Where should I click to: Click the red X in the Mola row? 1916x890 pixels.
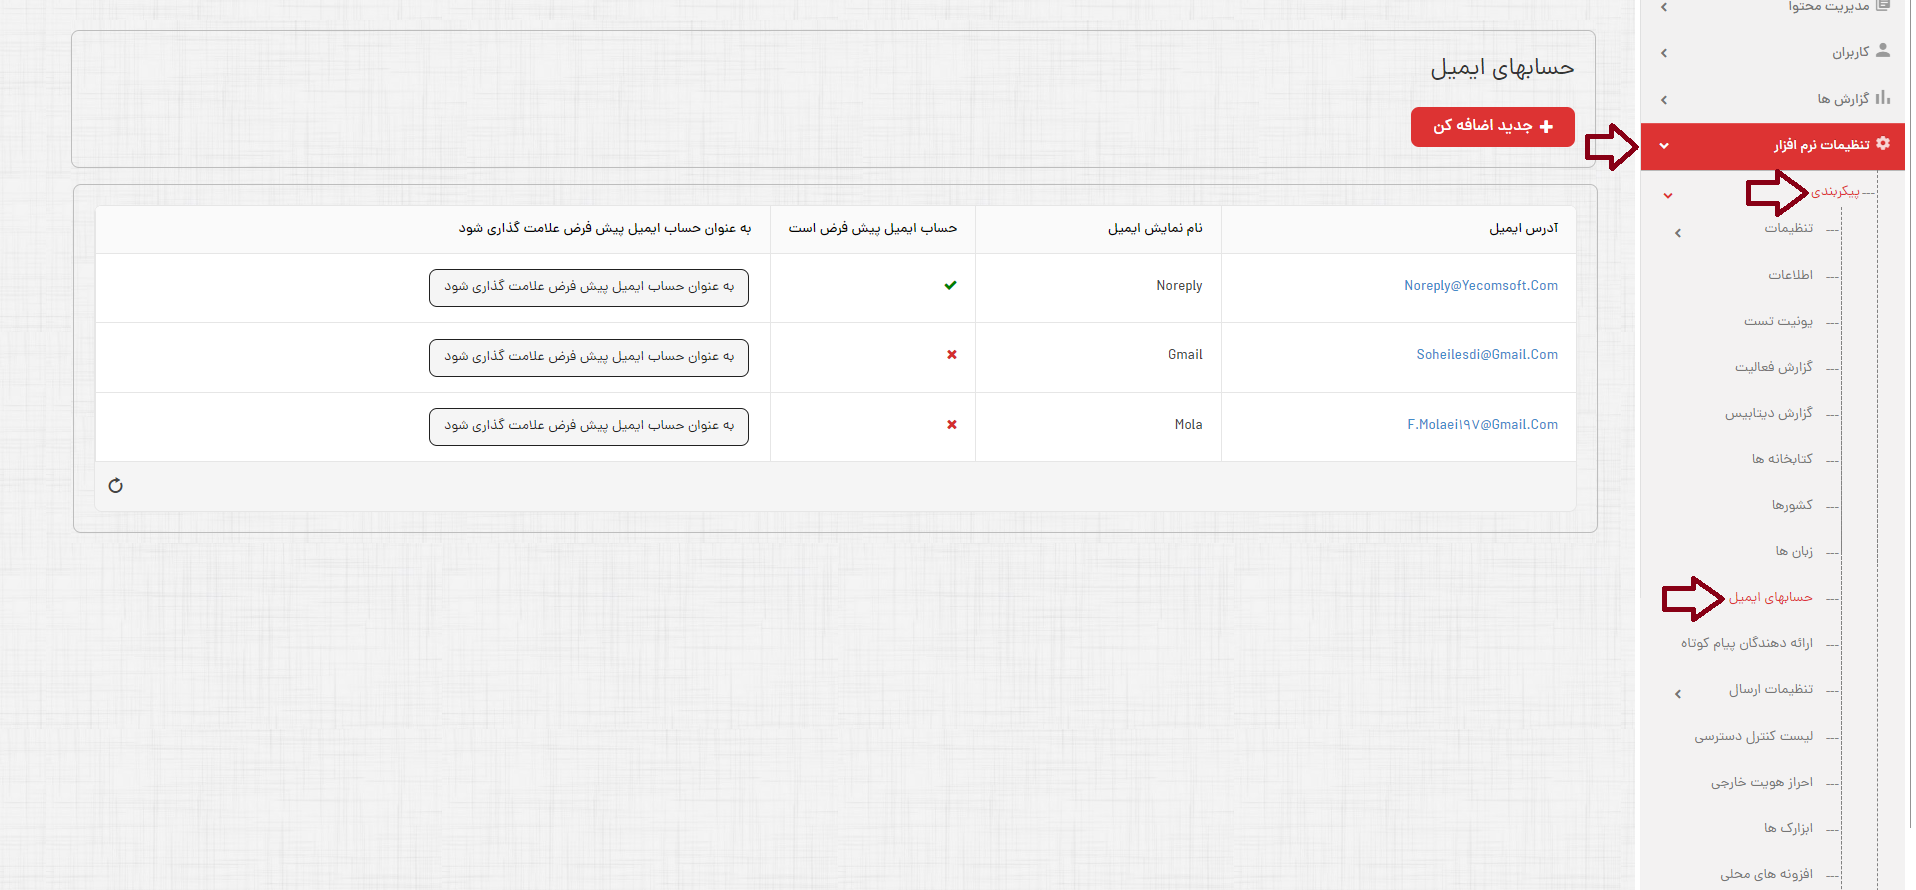[x=951, y=425]
